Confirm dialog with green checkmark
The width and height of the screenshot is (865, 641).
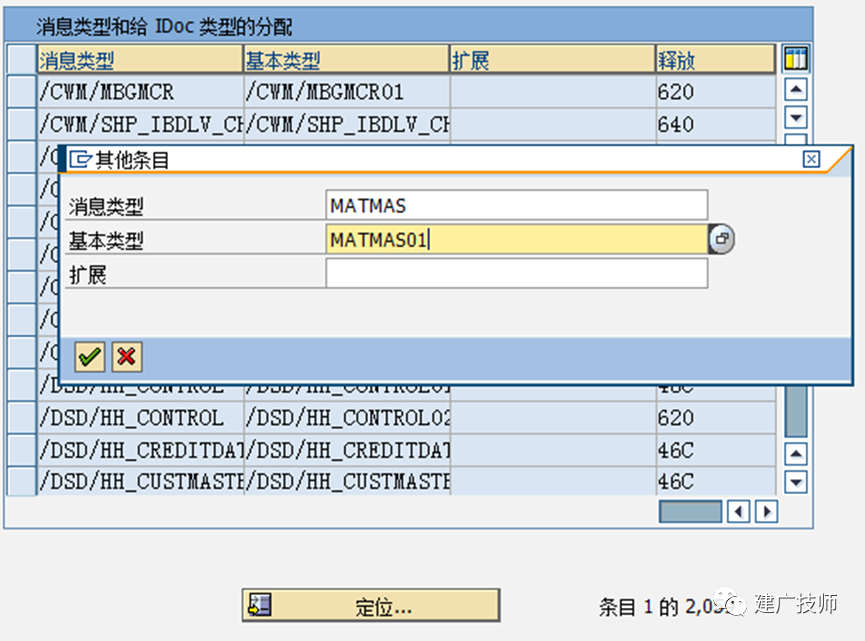click(89, 357)
